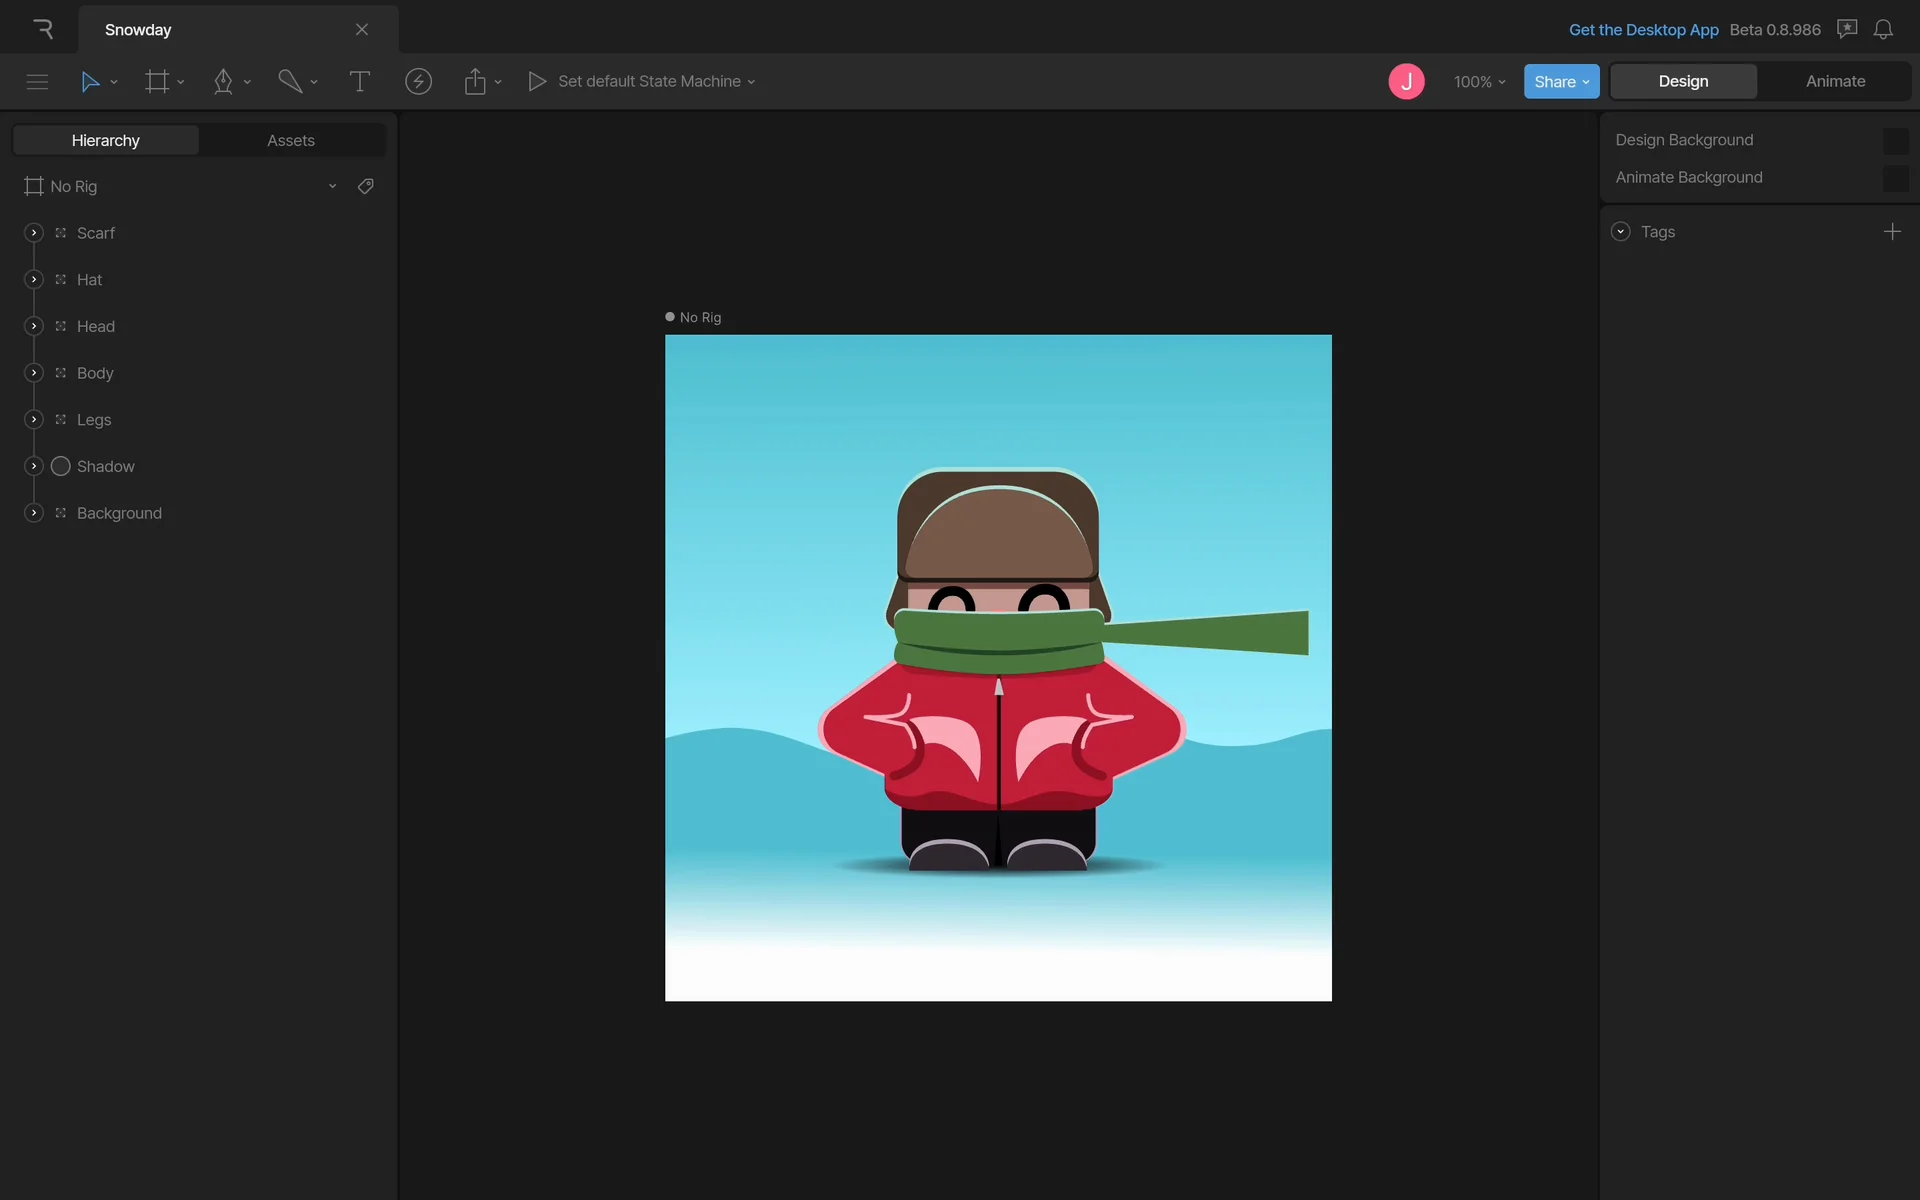Select the Text tool
This screenshot has width=1920, height=1200.
359,82
